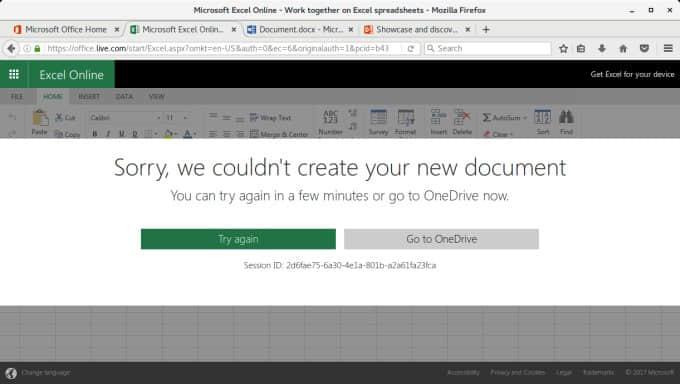680x384 pixels.
Task: Toggle underline formatting in ribbon
Action: pyautogui.click(x=121, y=134)
